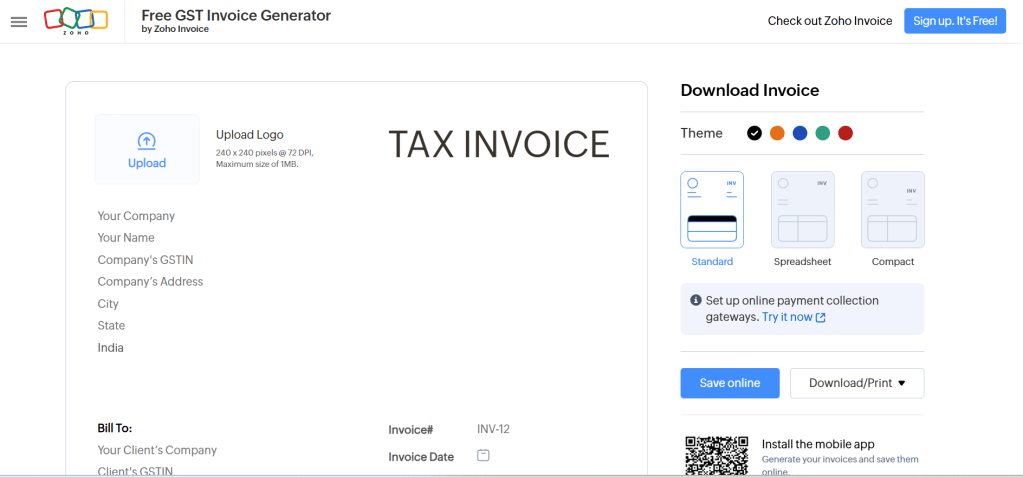Viewport: 1023px width, 477px height.
Task: Choose the orange theme color
Action: [777, 133]
